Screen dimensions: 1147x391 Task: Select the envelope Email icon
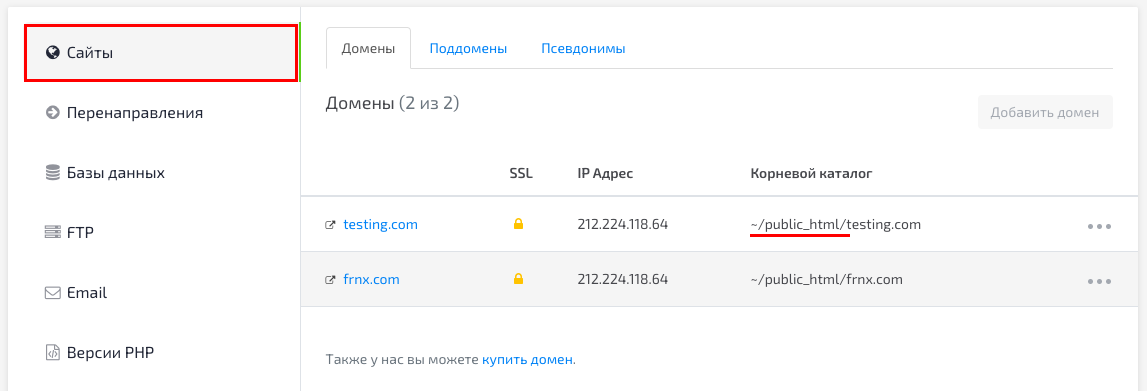pyautogui.click(x=52, y=293)
